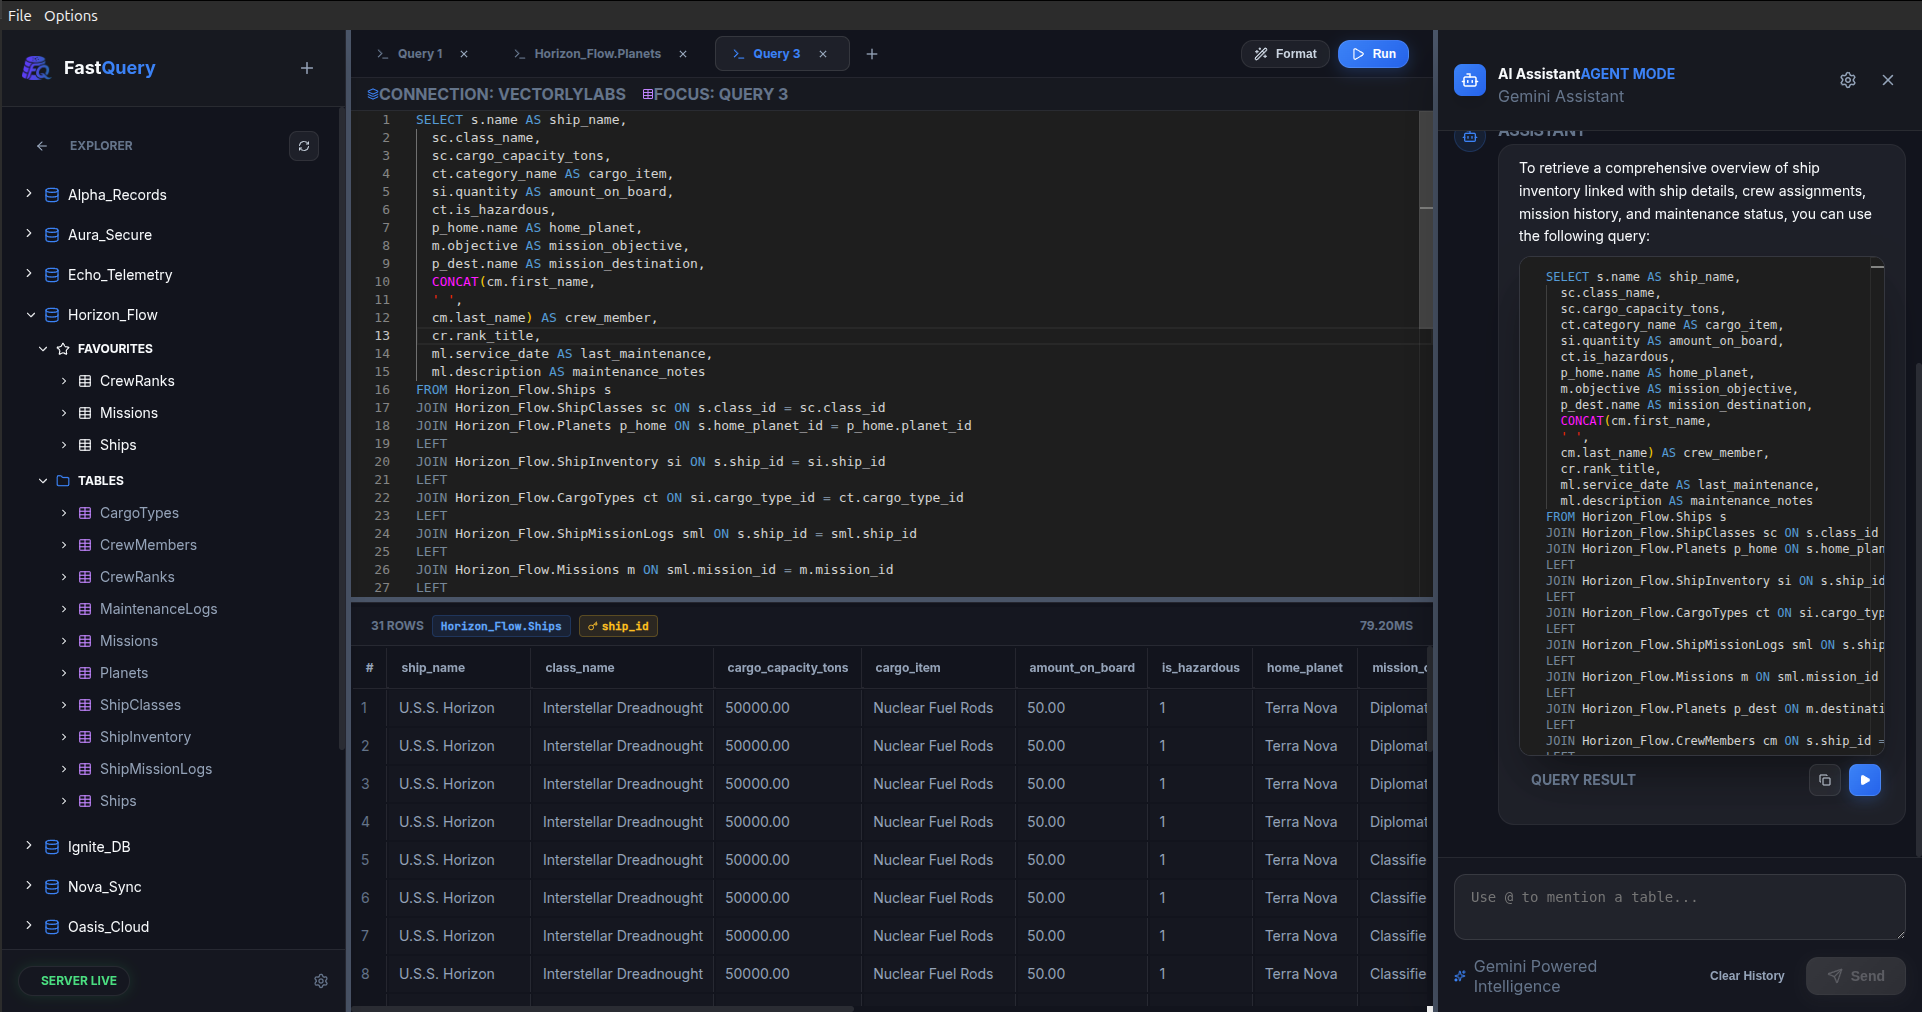Click the Tables folder icon
The width and height of the screenshot is (1922, 1012).
pos(63,481)
